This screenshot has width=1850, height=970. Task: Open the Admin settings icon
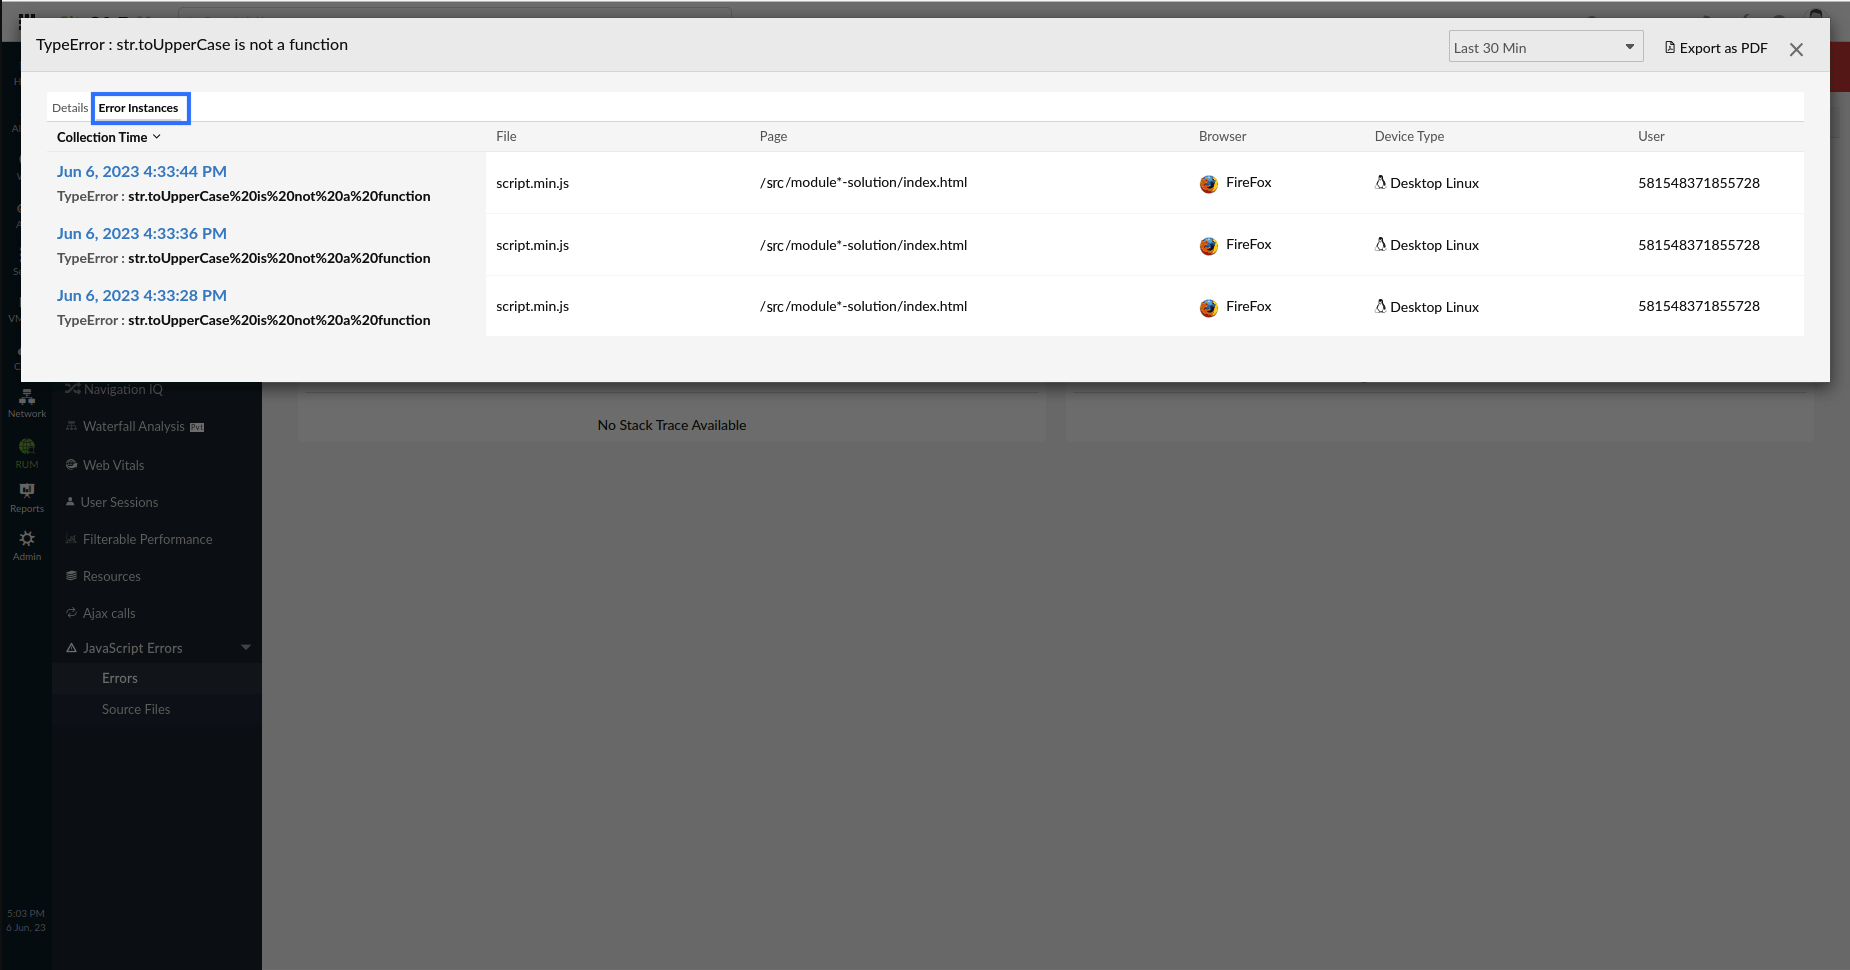26,541
